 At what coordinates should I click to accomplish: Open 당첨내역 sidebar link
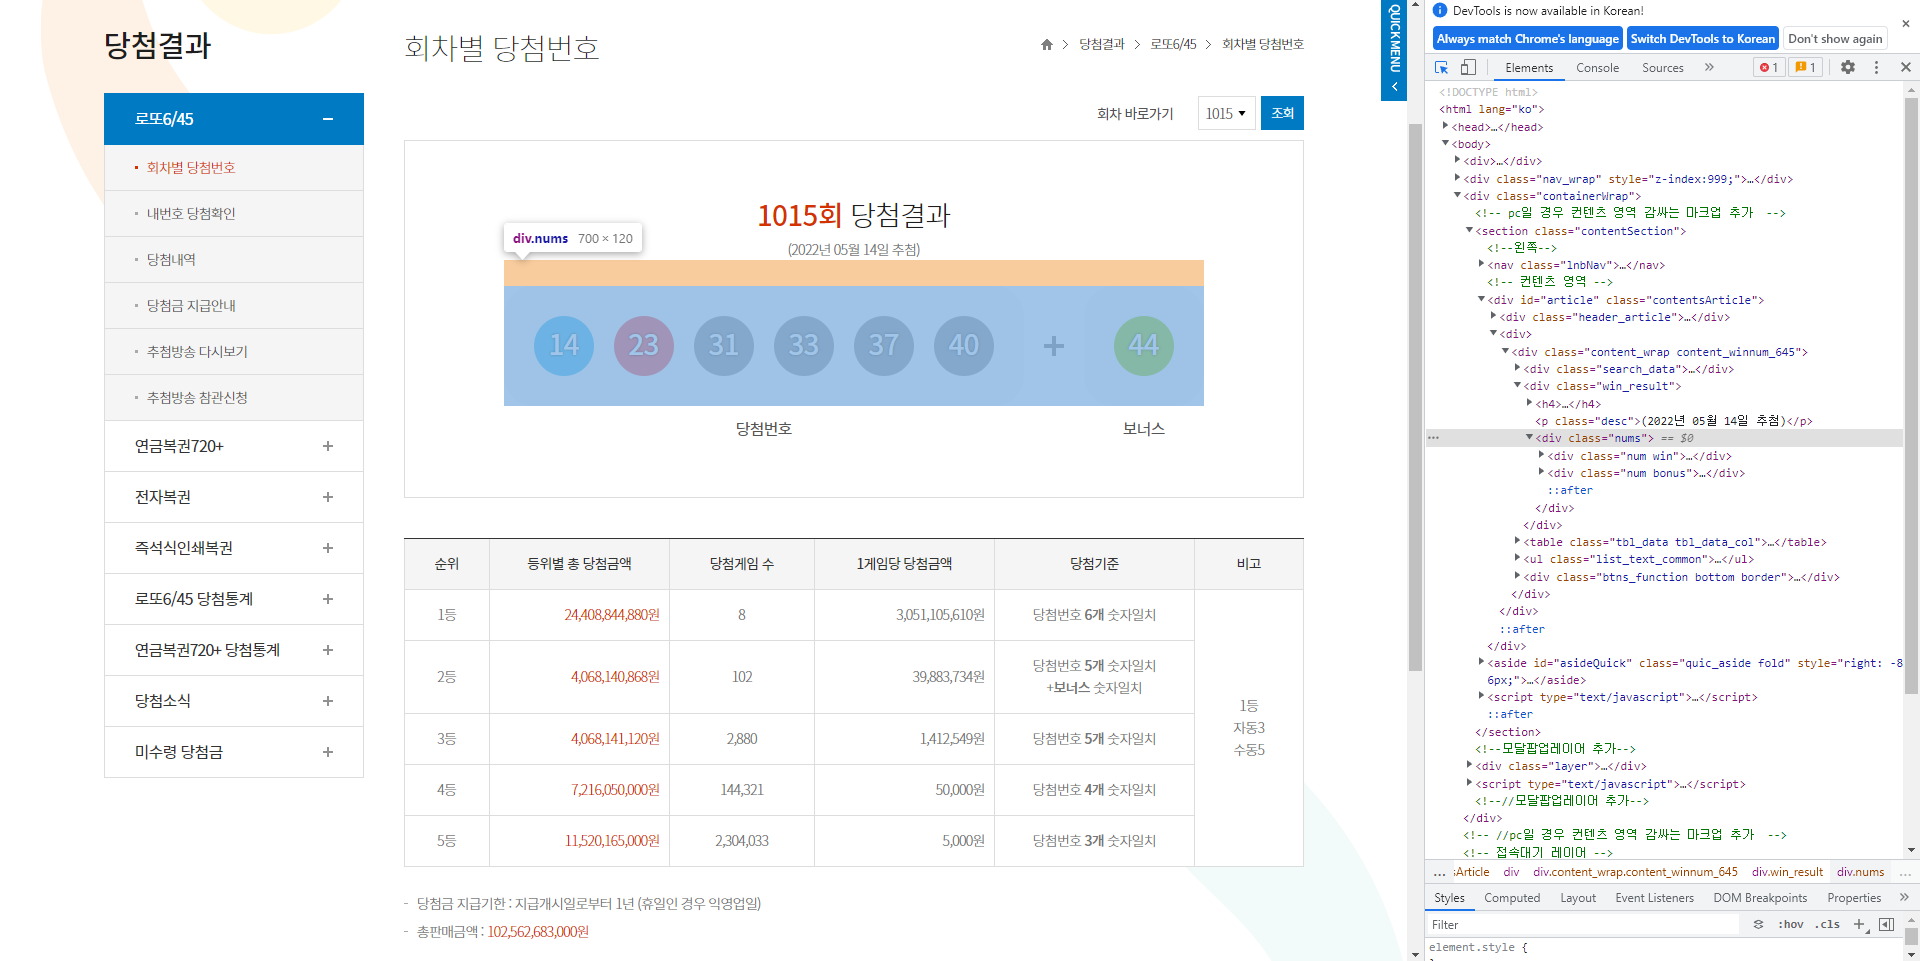pyautogui.click(x=171, y=260)
